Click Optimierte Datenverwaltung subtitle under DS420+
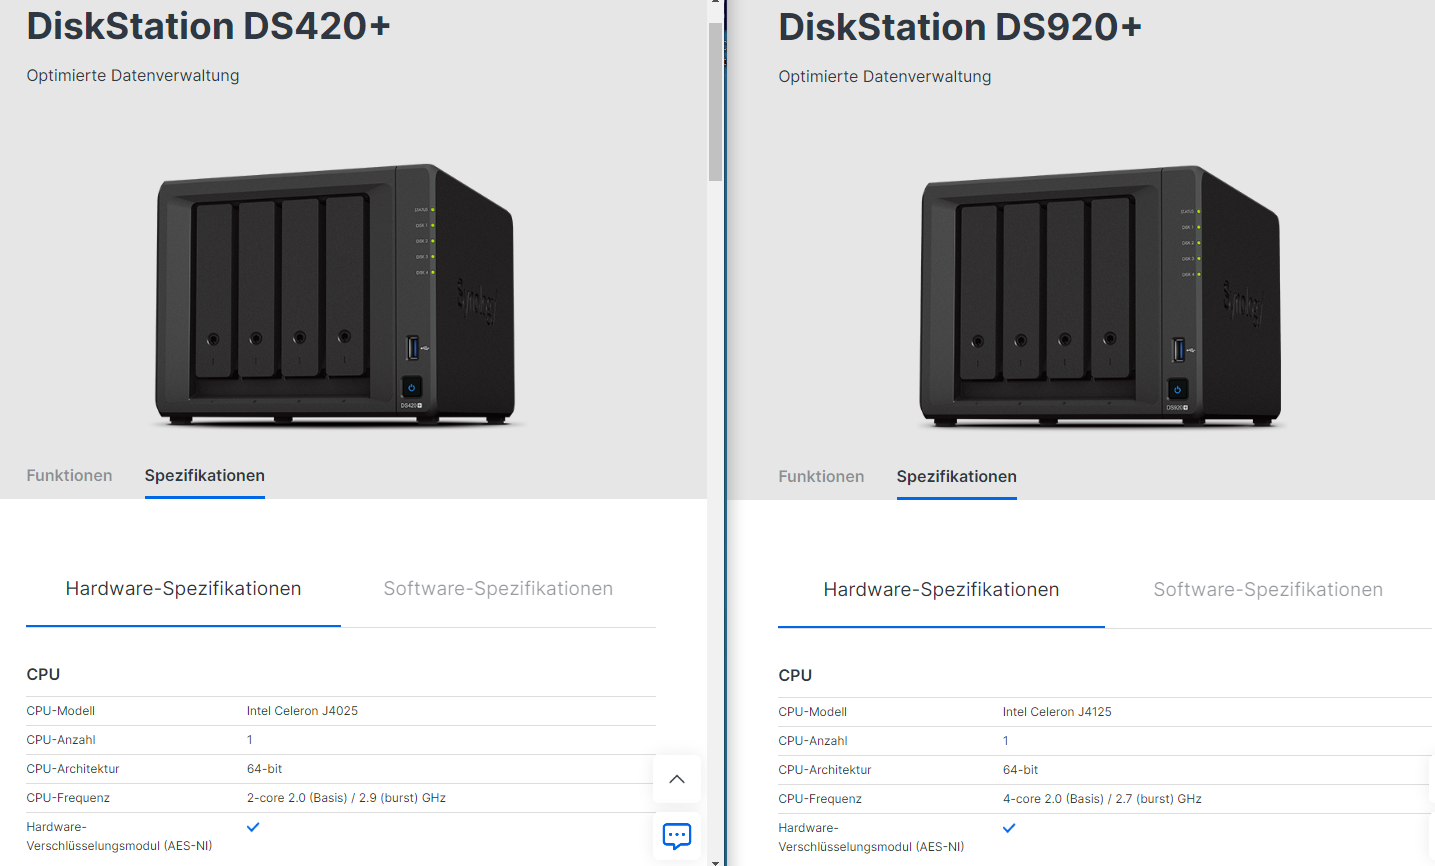This screenshot has height=866, width=1435. tap(133, 76)
